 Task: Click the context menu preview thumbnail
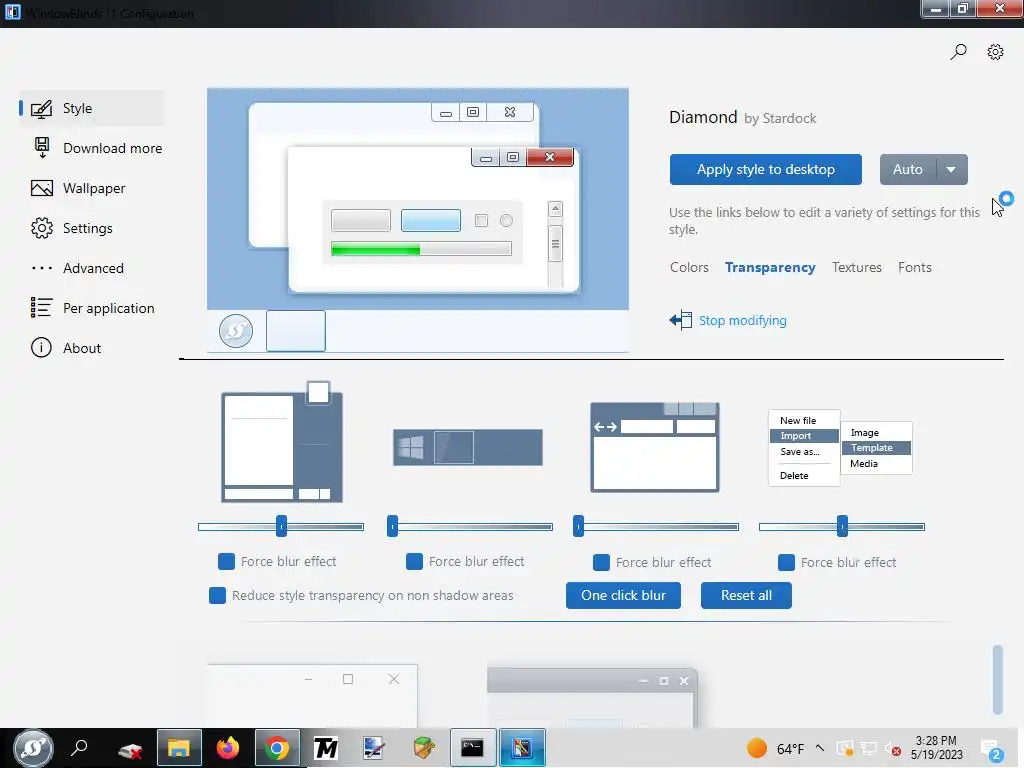840,448
